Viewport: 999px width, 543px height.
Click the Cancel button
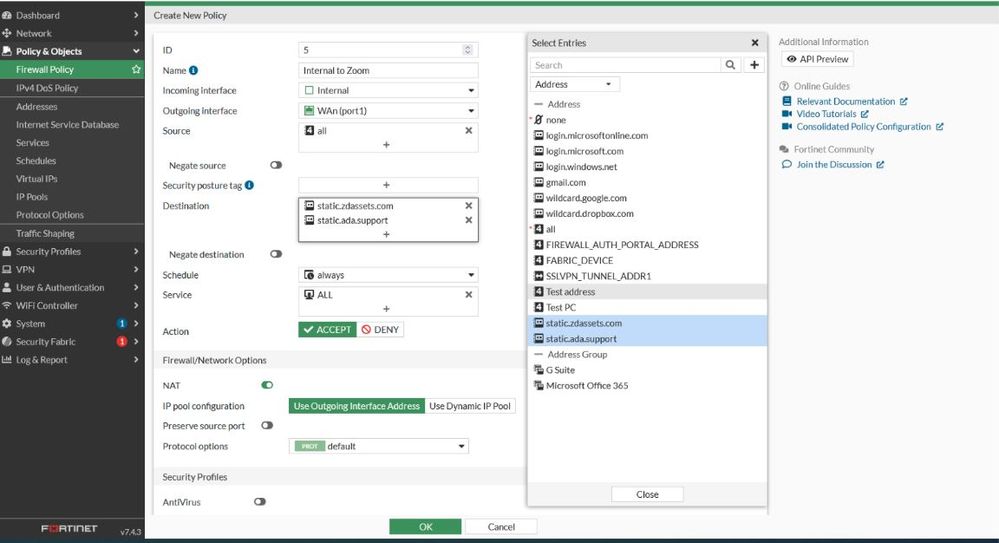pos(501,526)
